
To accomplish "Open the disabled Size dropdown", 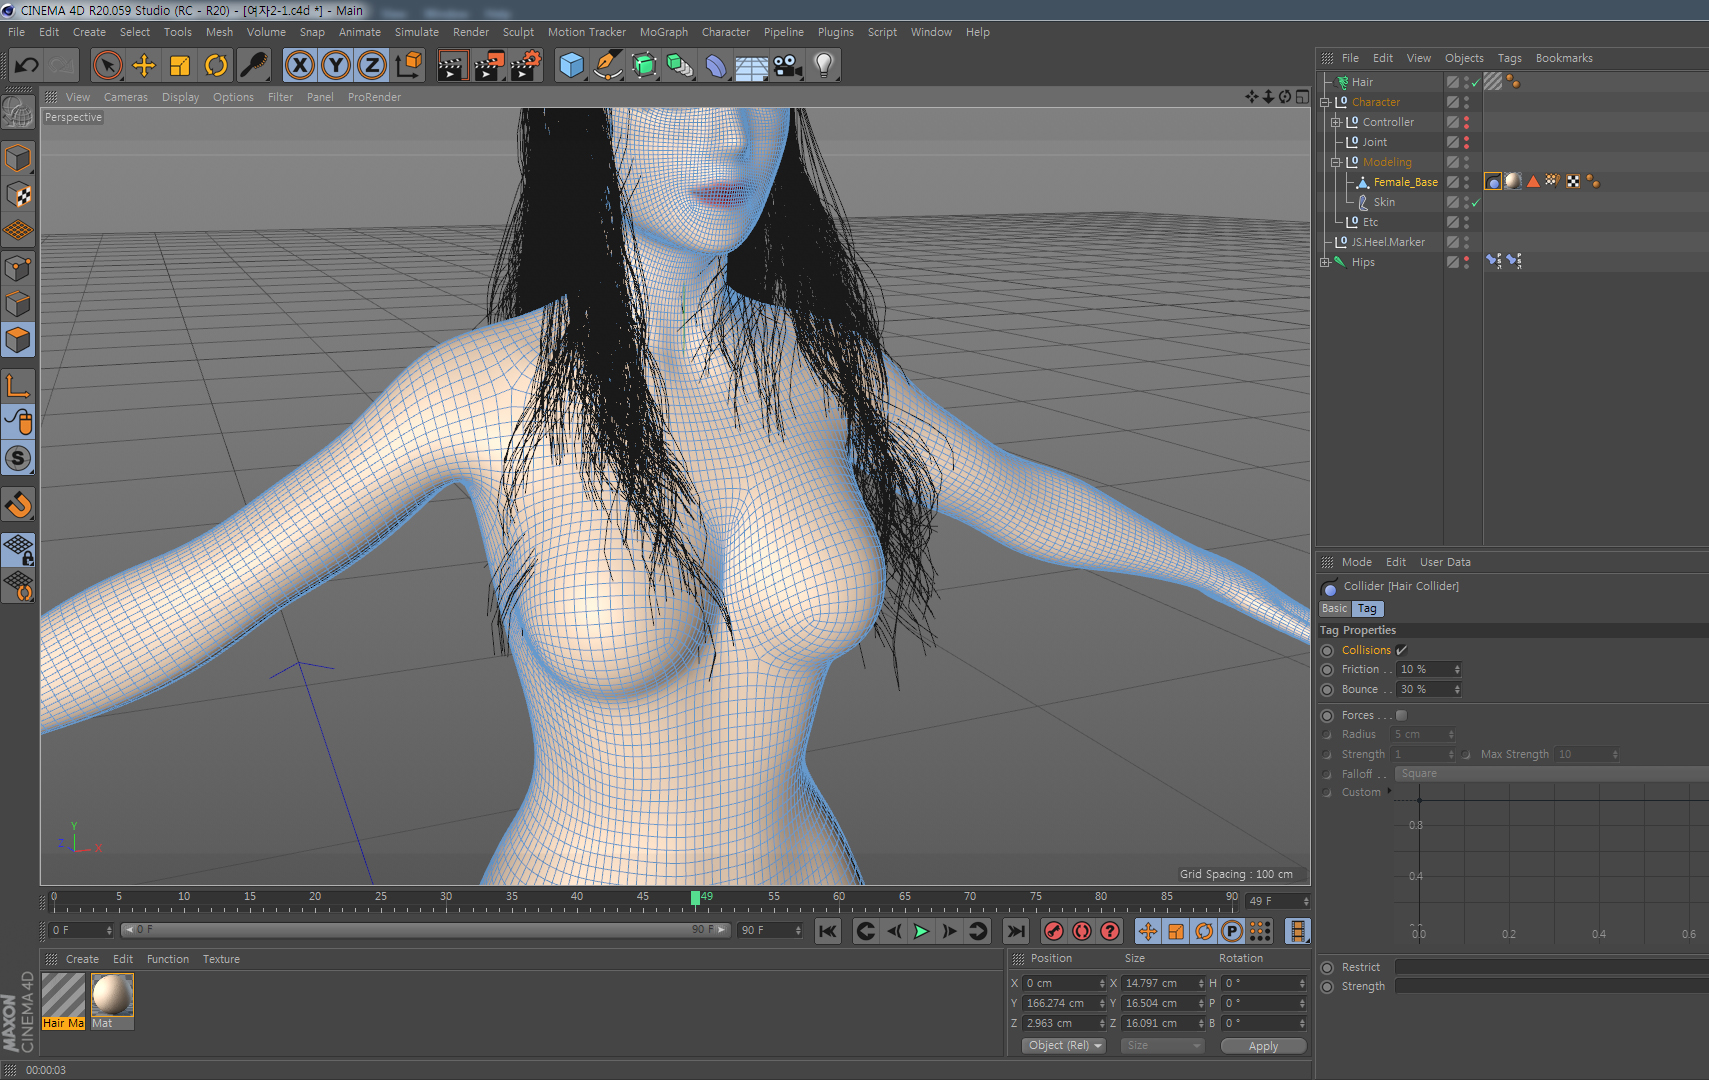I will (1162, 1046).
